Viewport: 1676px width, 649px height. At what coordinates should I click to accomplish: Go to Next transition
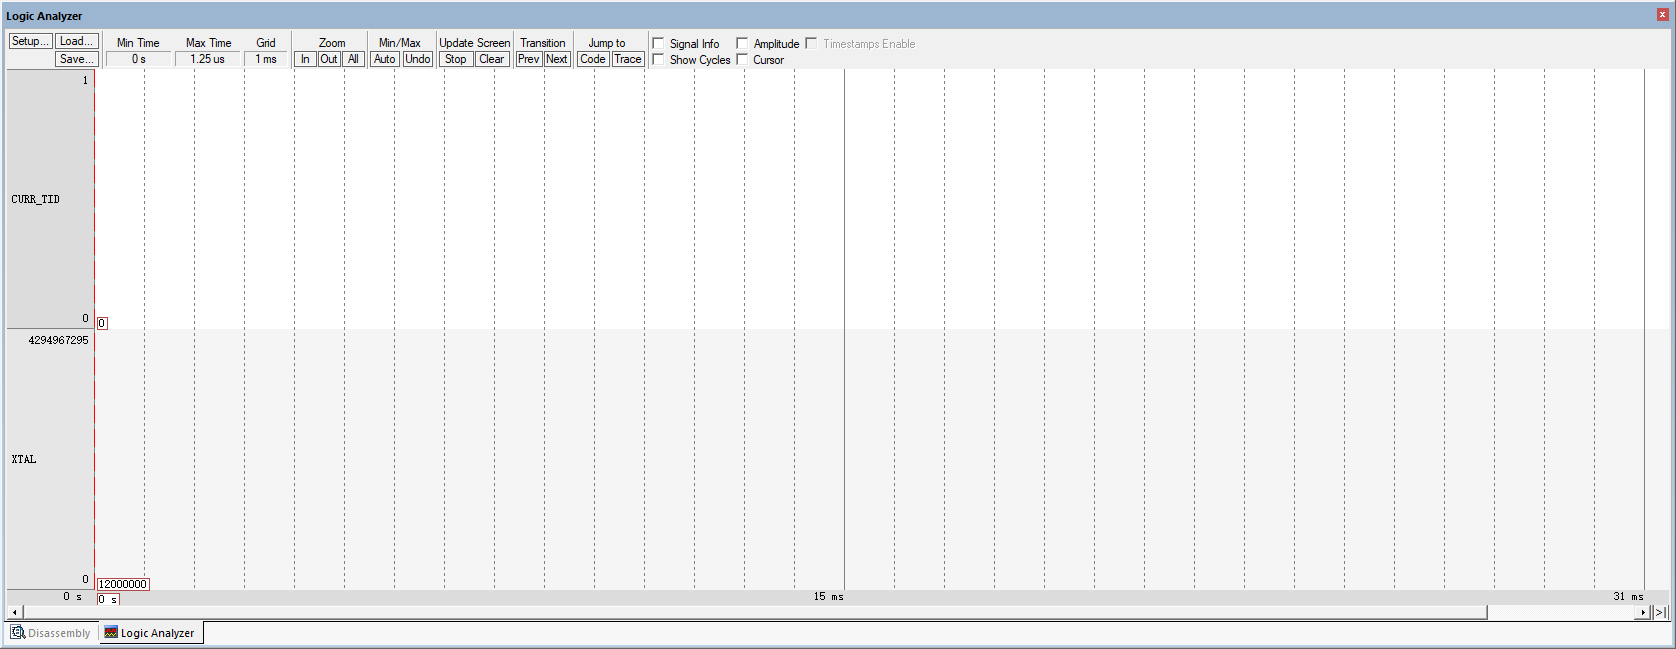557,59
